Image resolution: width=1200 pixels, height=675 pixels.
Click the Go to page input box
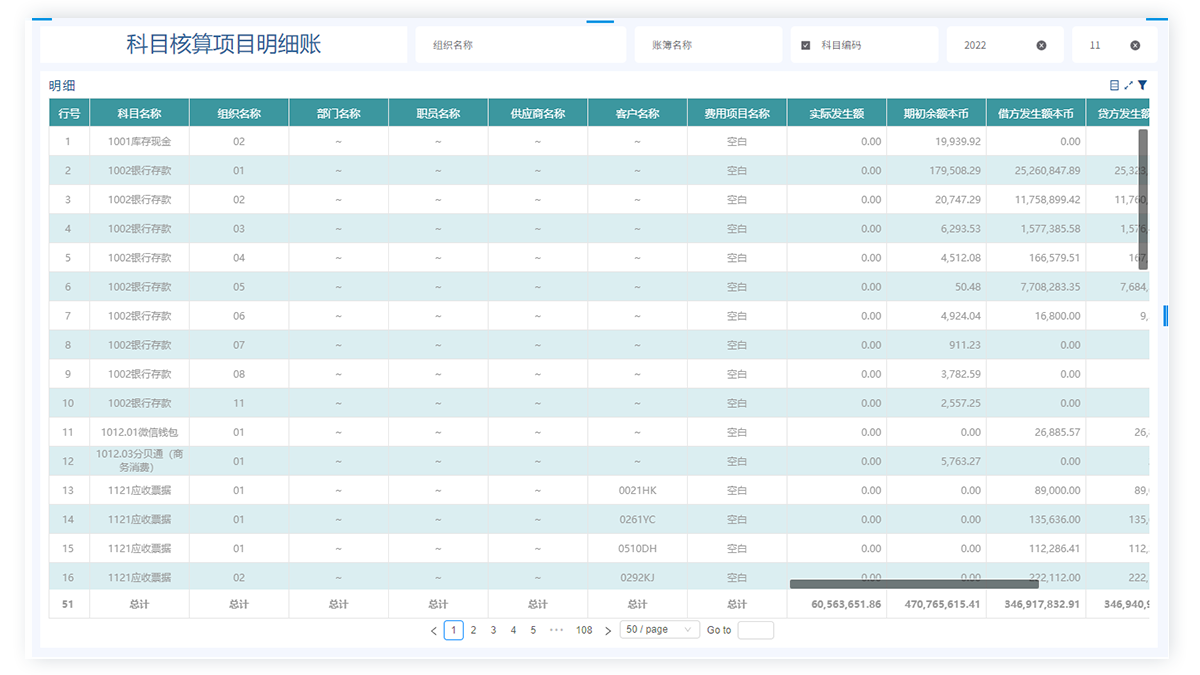pyautogui.click(x=755, y=630)
